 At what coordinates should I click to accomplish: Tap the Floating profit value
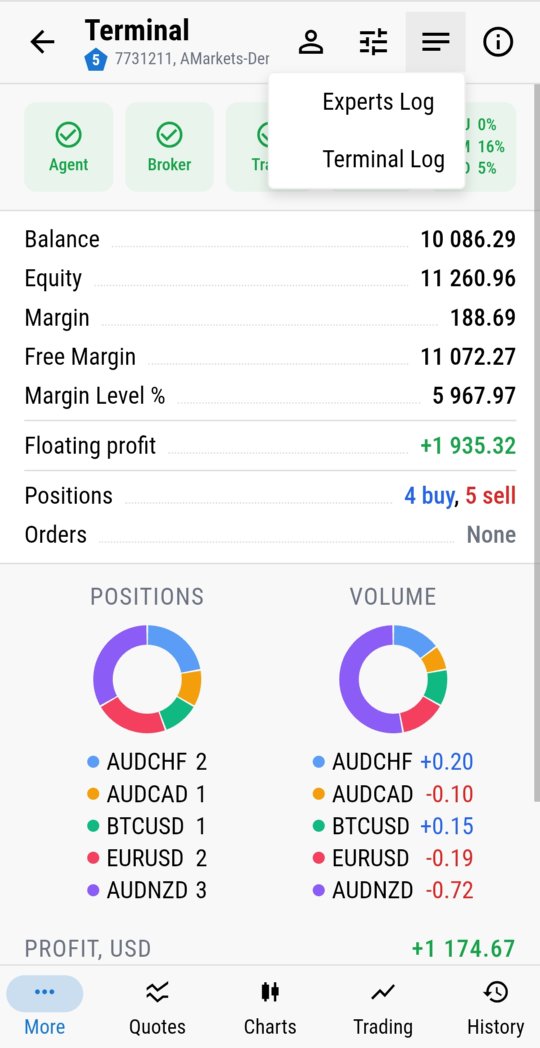point(468,446)
